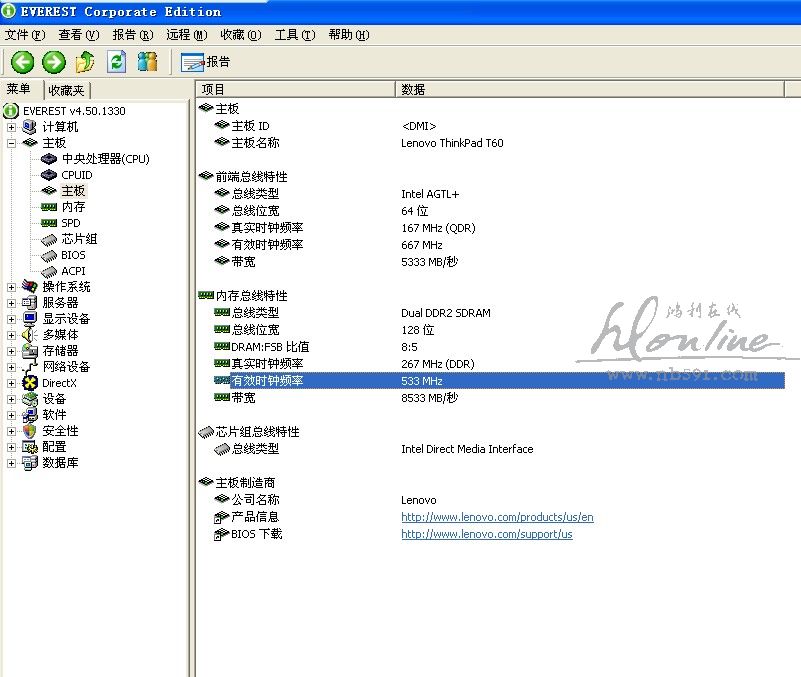Expand the DirectX tree node
The width and height of the screenshot is (801, 677).
click(12, 383)
